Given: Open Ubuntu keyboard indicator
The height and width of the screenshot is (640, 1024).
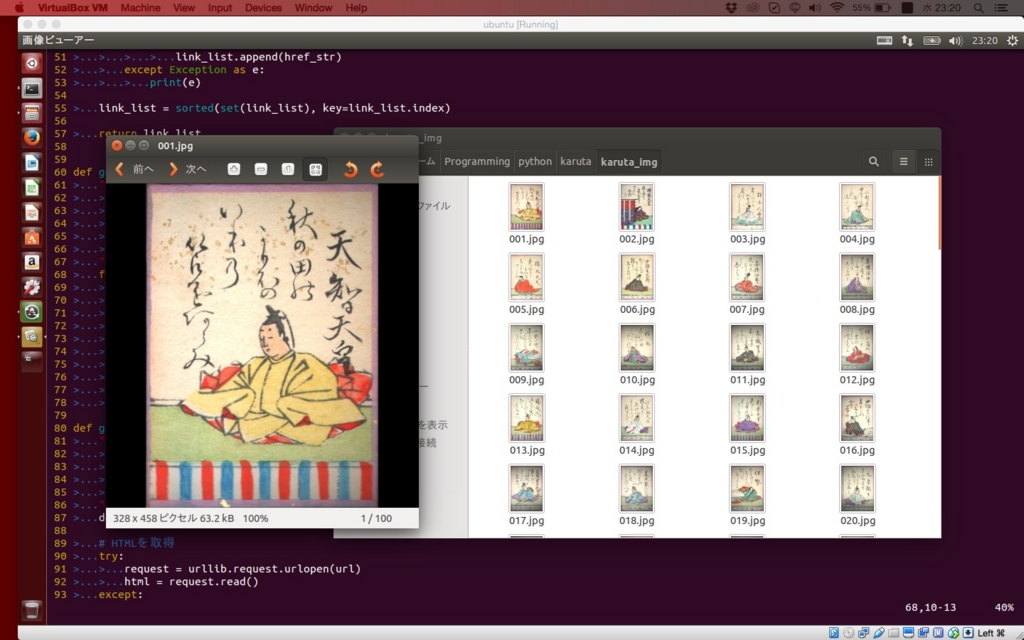Looking at the screenshot, I should [884, 40].
